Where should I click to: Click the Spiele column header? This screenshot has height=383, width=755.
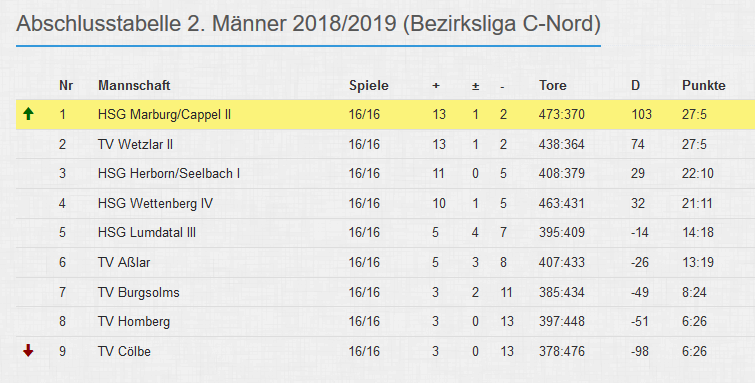(x=369, y=86)
